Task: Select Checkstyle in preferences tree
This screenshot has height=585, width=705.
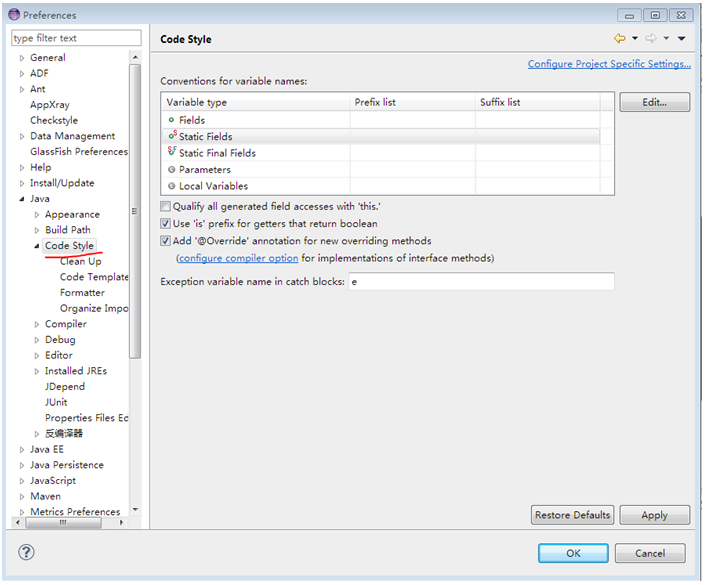Action: 54,121
